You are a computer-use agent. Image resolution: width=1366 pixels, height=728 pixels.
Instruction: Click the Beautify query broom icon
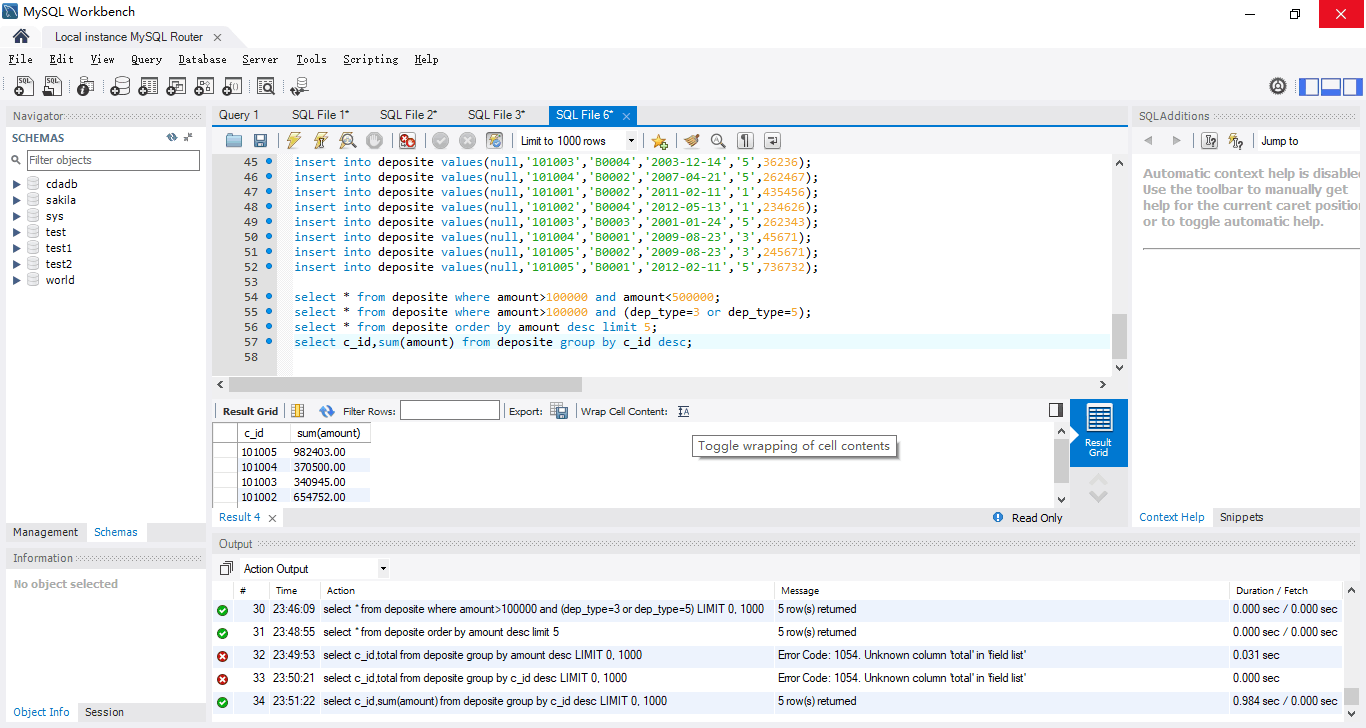point(691,141)
